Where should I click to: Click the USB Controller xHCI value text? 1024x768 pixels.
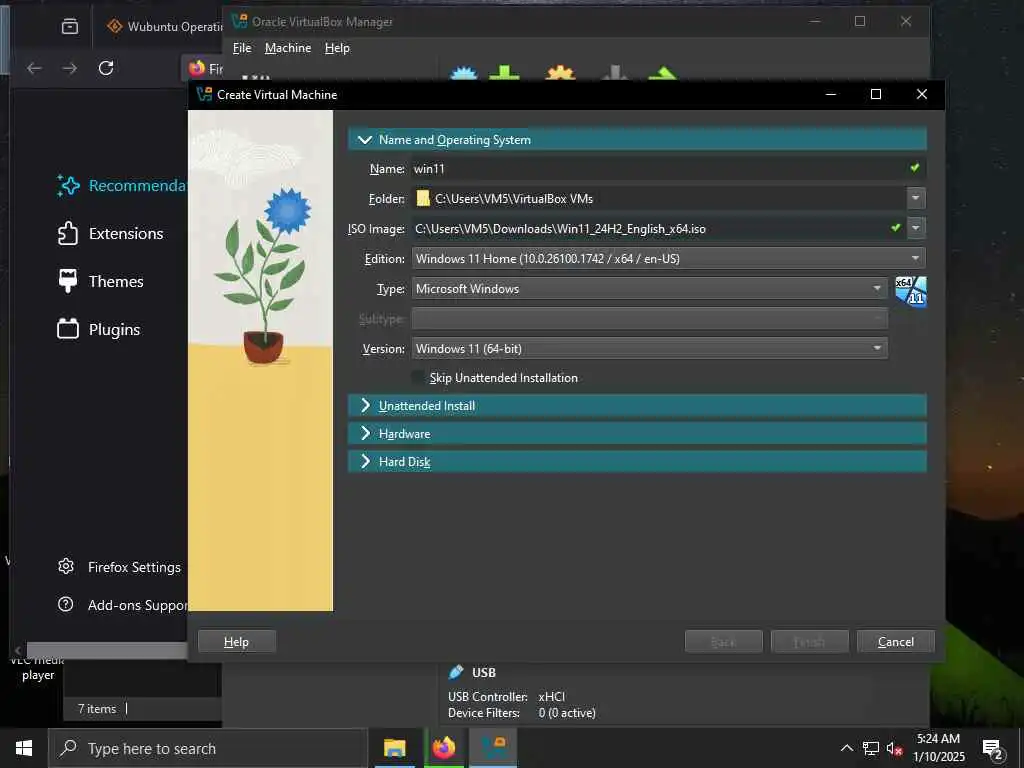(552, 697)
